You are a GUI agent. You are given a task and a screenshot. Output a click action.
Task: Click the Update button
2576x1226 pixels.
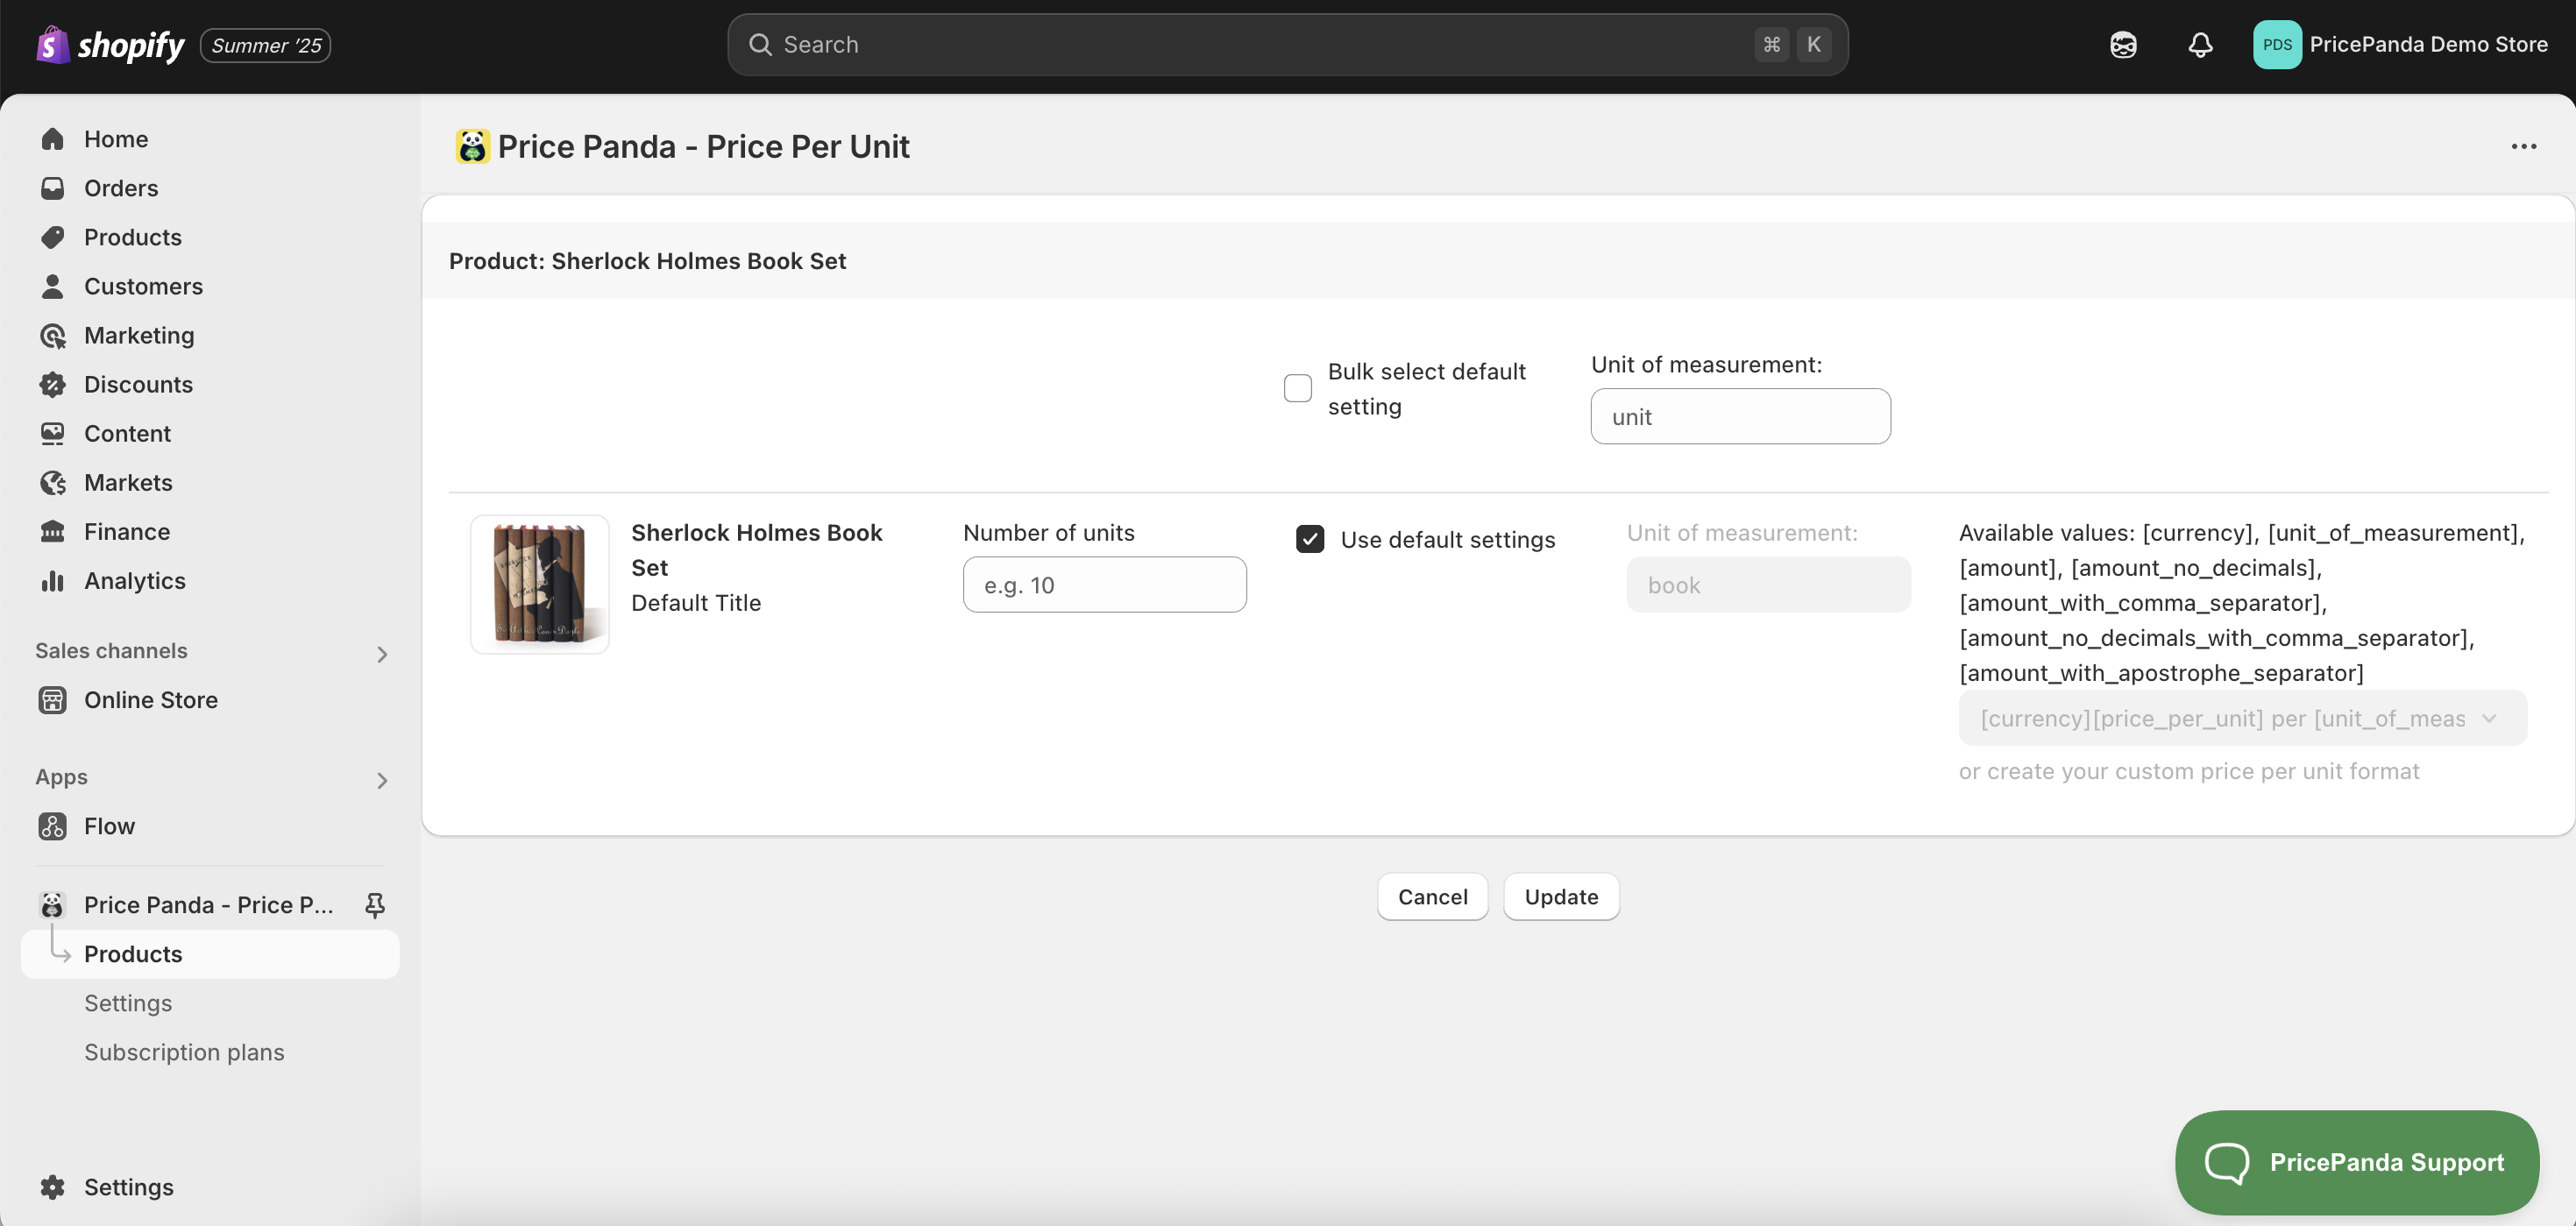pos(1561,897)
